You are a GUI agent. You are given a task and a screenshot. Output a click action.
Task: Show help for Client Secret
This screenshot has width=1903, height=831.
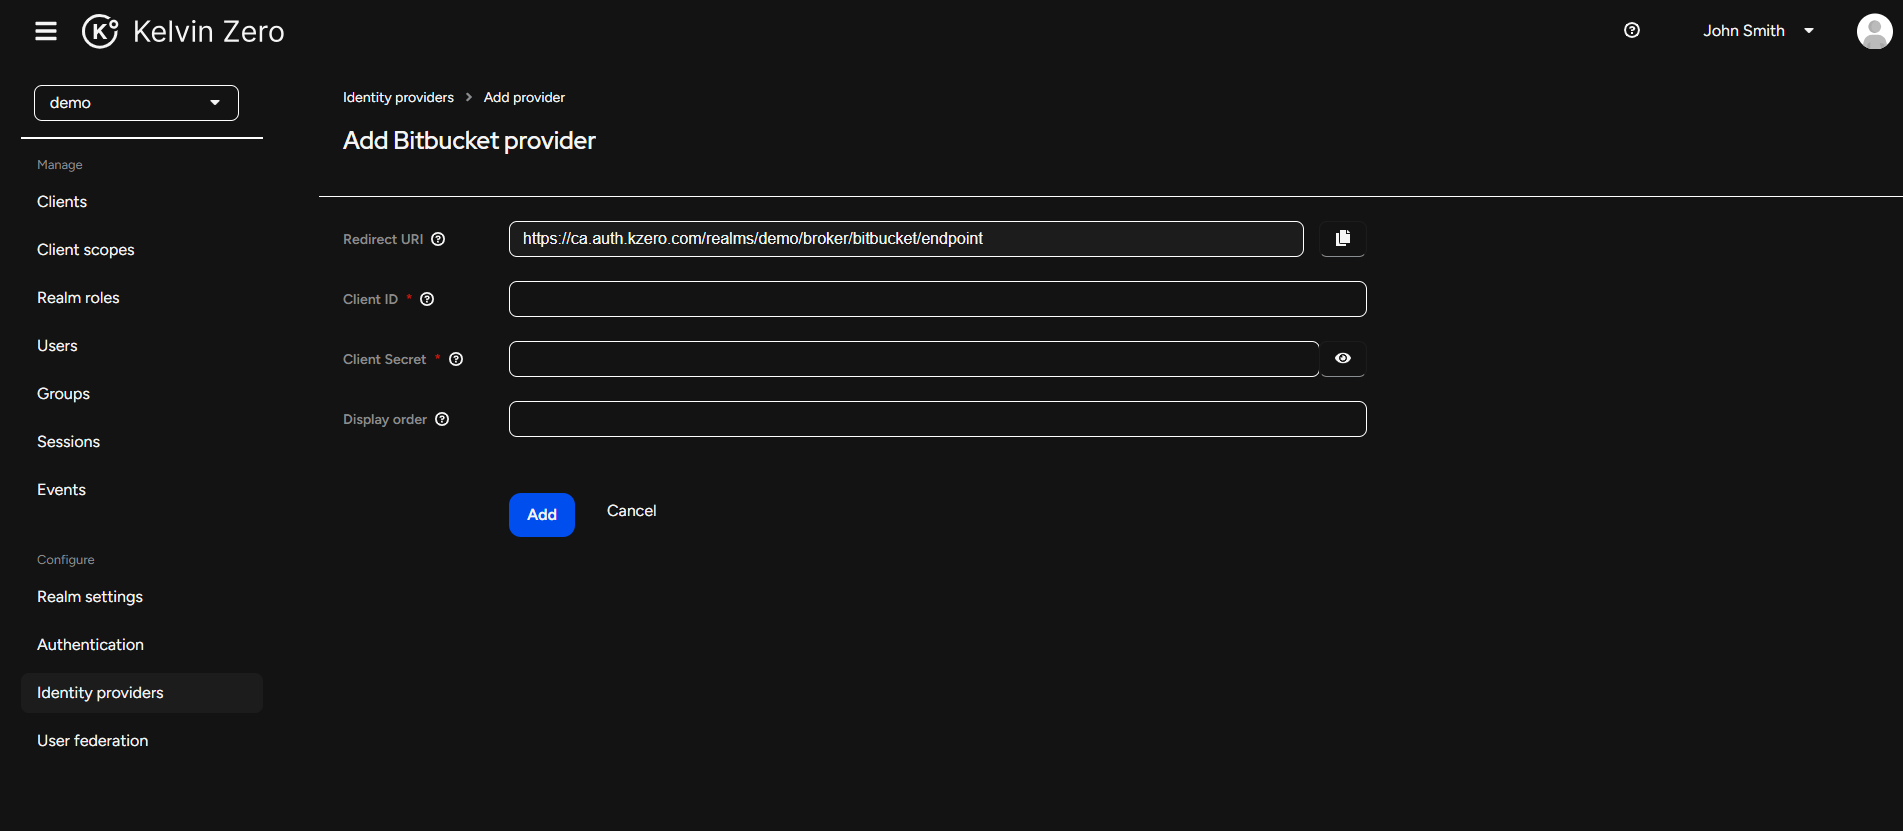click(x=456, y=359)
